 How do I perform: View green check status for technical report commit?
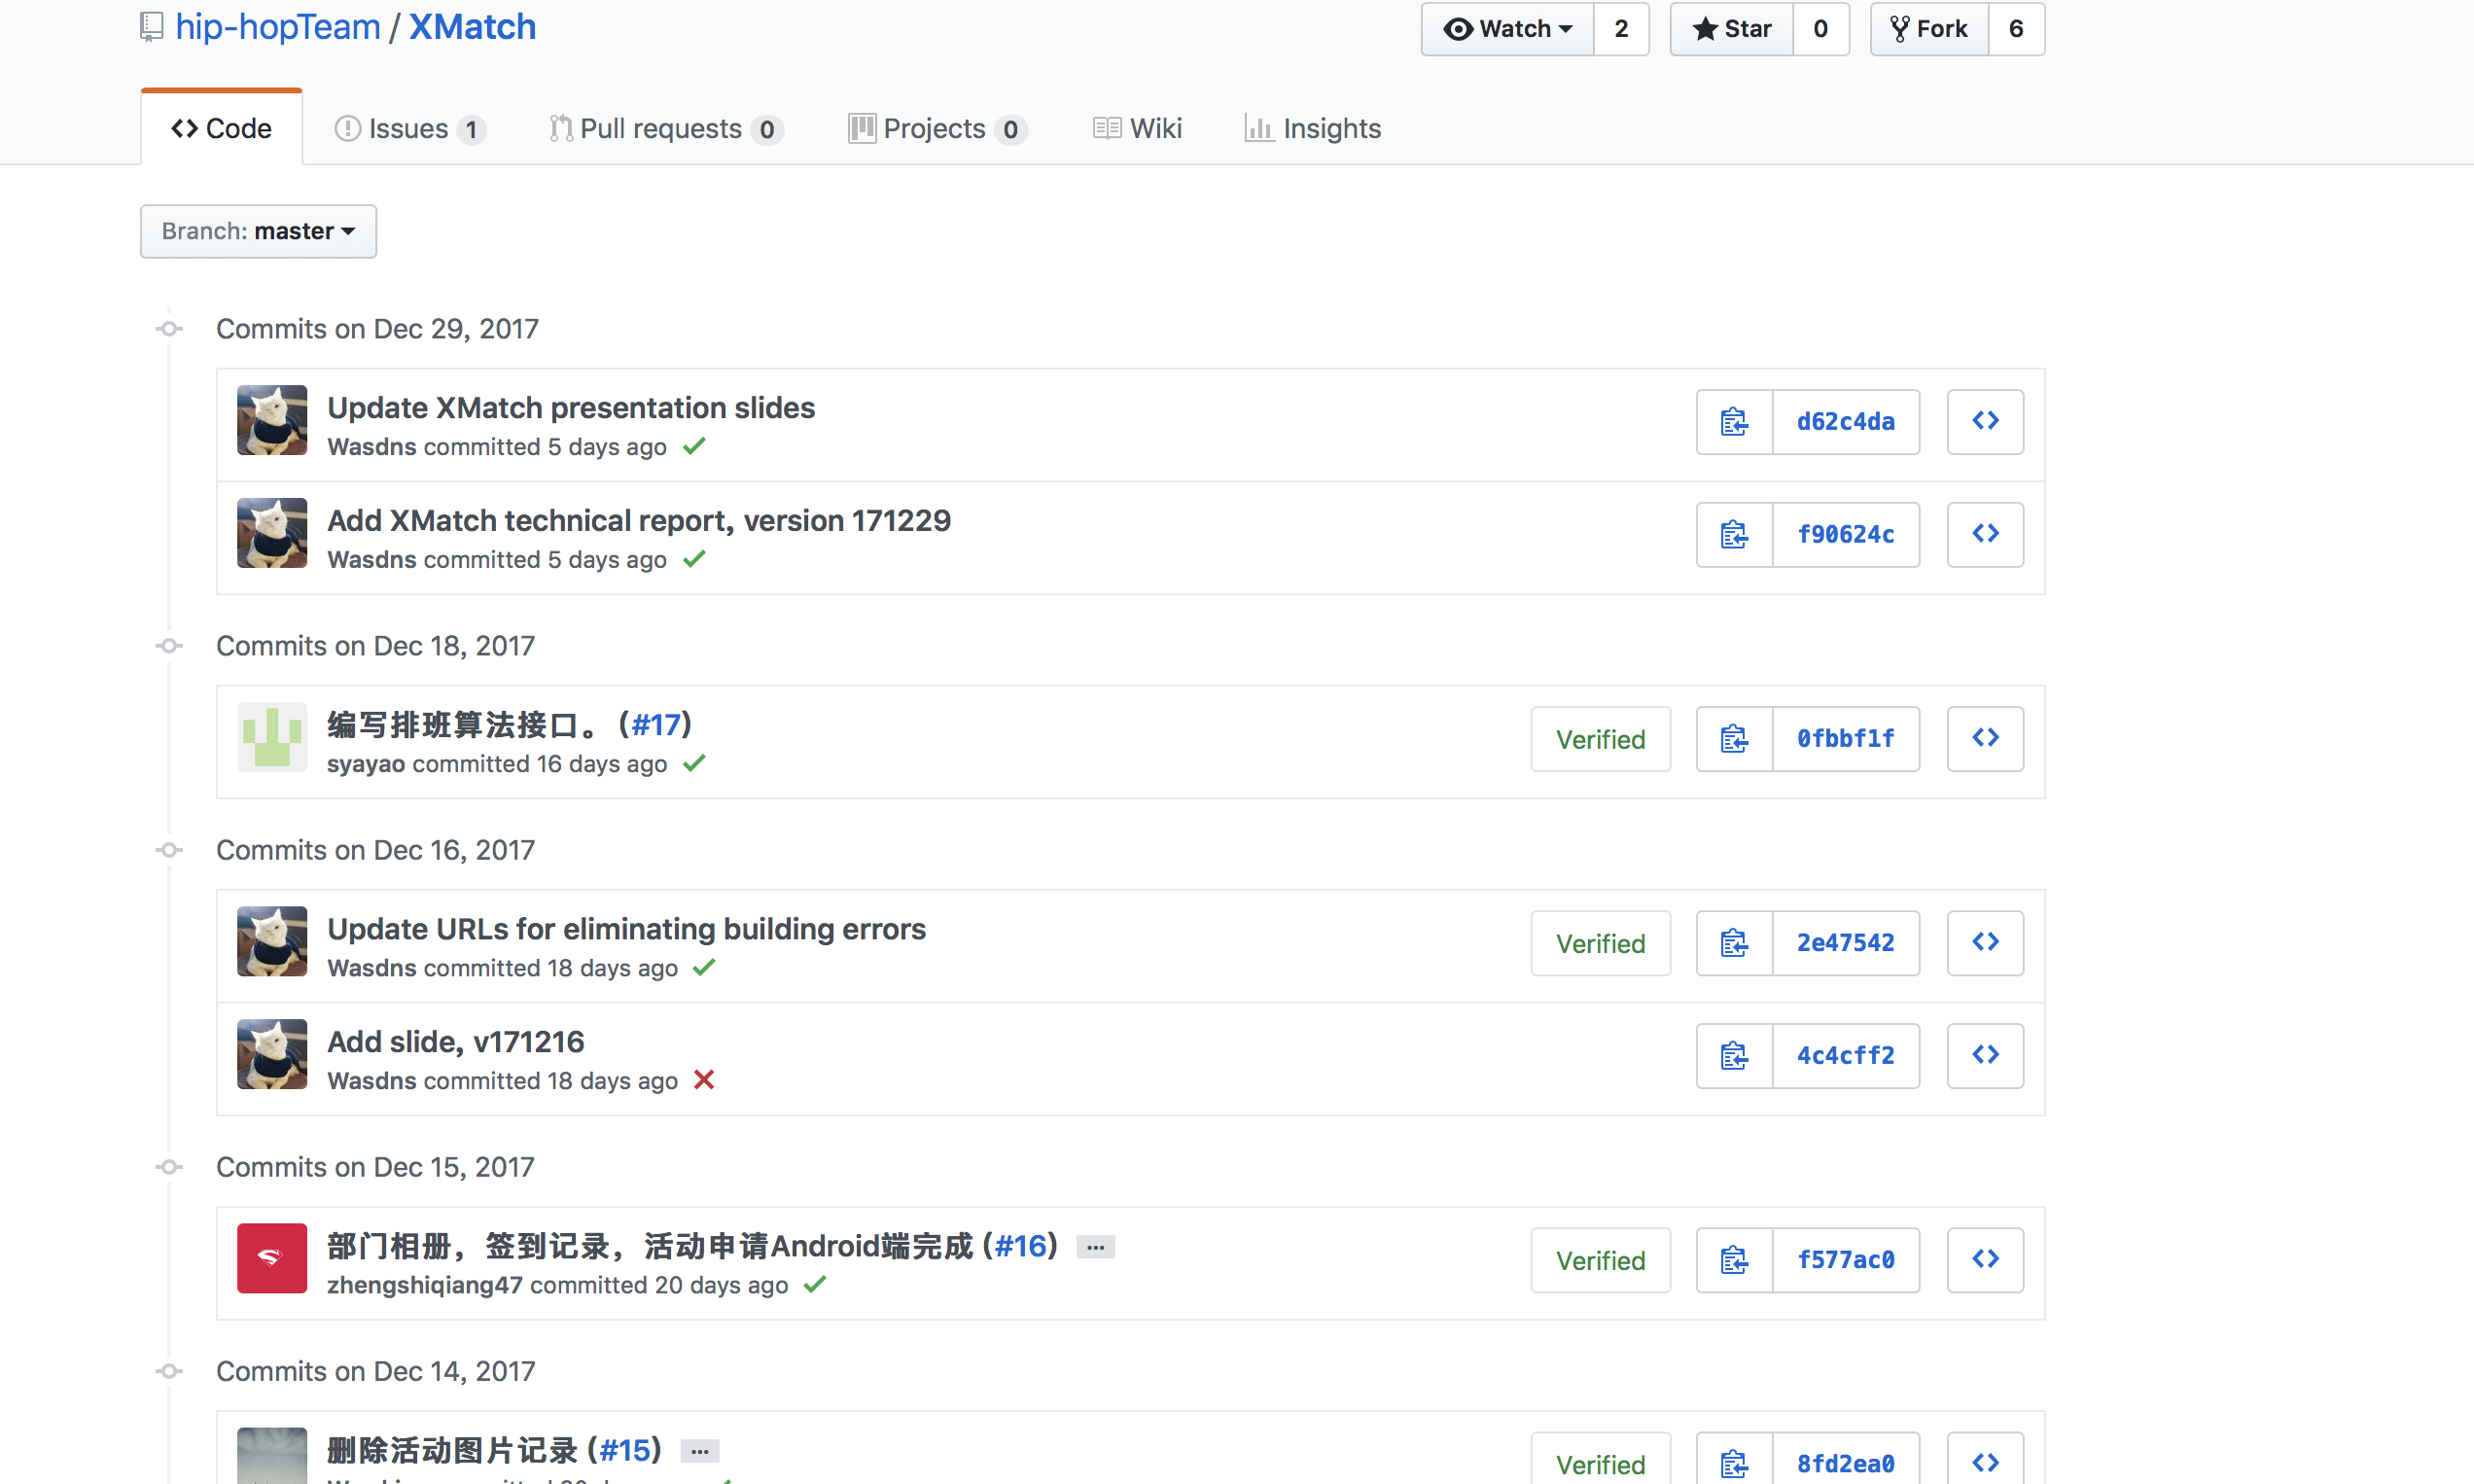695,559
